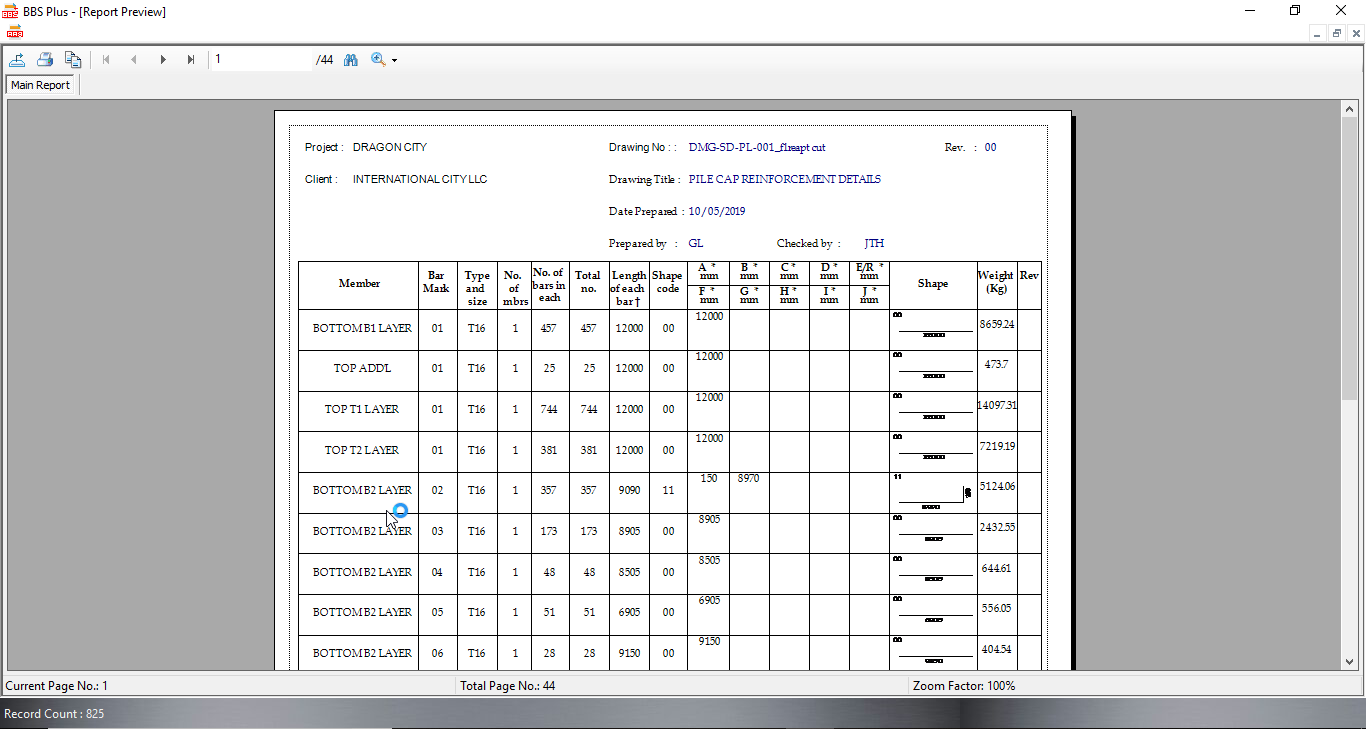Go to the previous page arrow
1366x729 pixels.
click(x=134, y=60)
